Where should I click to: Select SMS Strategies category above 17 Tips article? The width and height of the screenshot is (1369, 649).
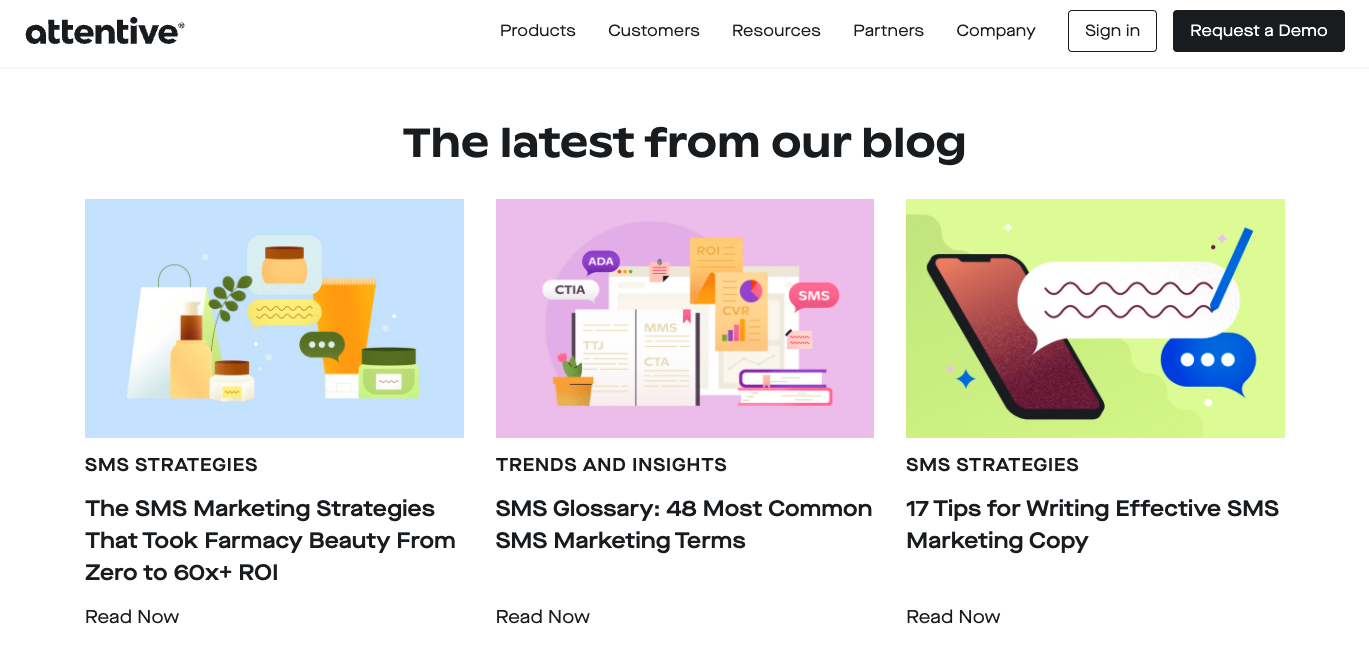[x=992, y=465]
